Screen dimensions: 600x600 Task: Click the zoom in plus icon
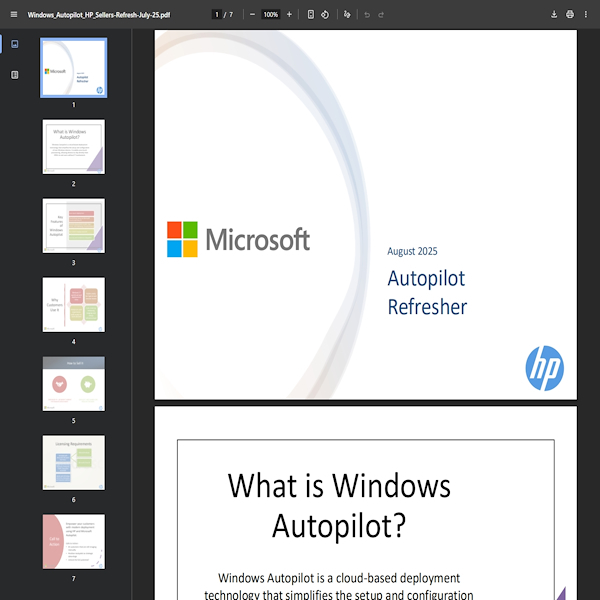[289, 15]
